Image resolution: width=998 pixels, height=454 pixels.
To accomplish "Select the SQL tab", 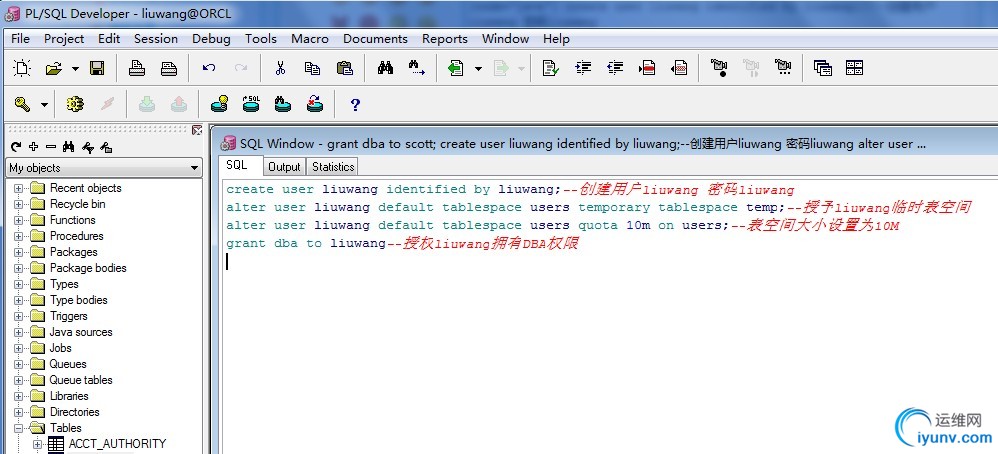I will click(237, 166).
